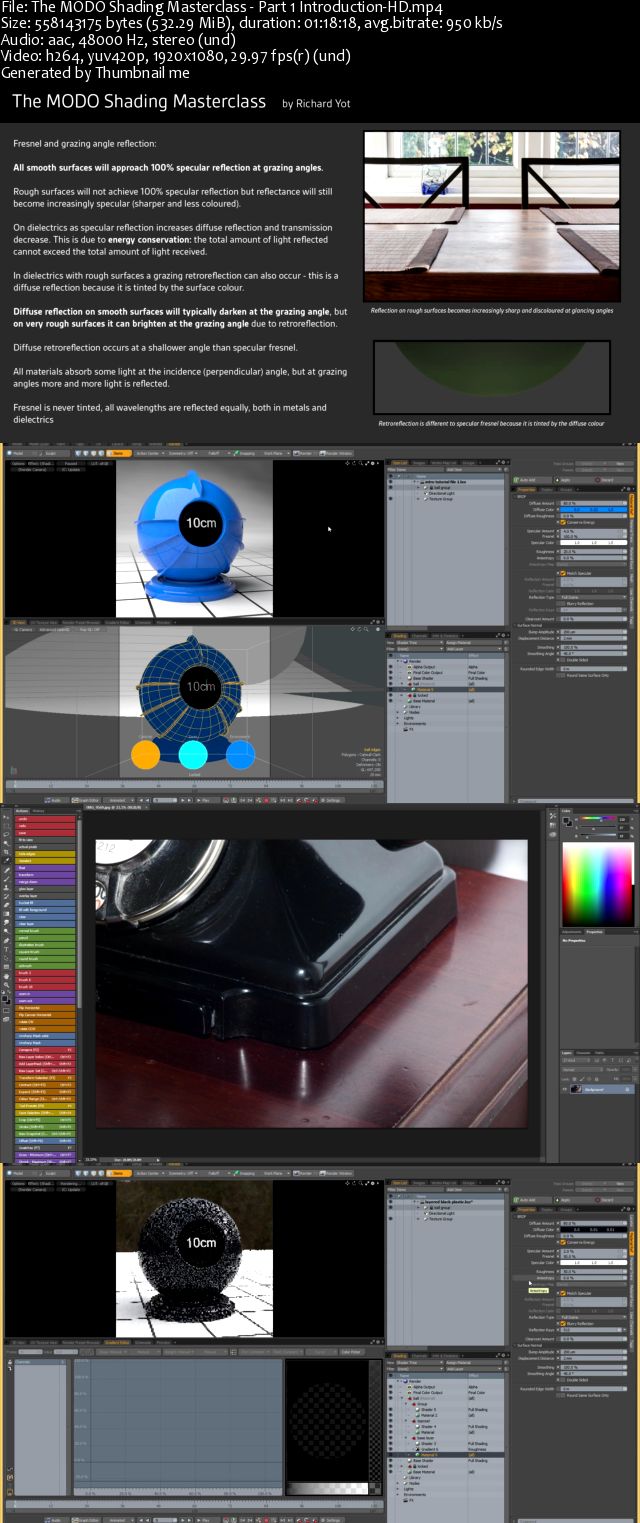Toggle Blurry Reflection in blue-sphere MODO
Screen dimensions: 640x1523
pyautogui.click(x=563, y=604)
